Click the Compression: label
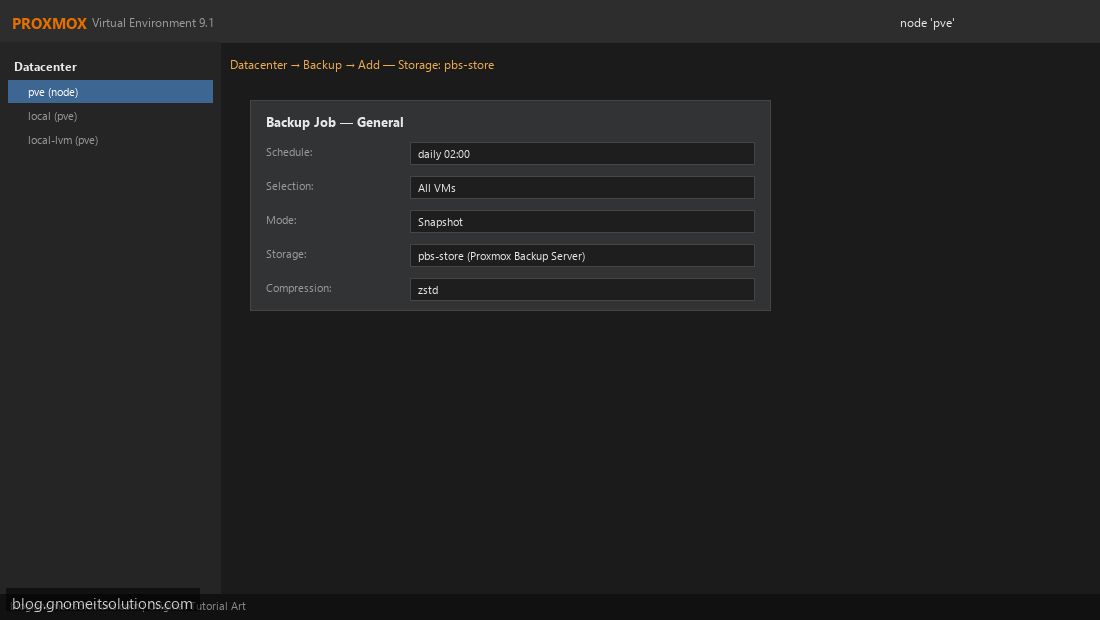The width and height of the screenshot is (1100, 620). (299, 288)
